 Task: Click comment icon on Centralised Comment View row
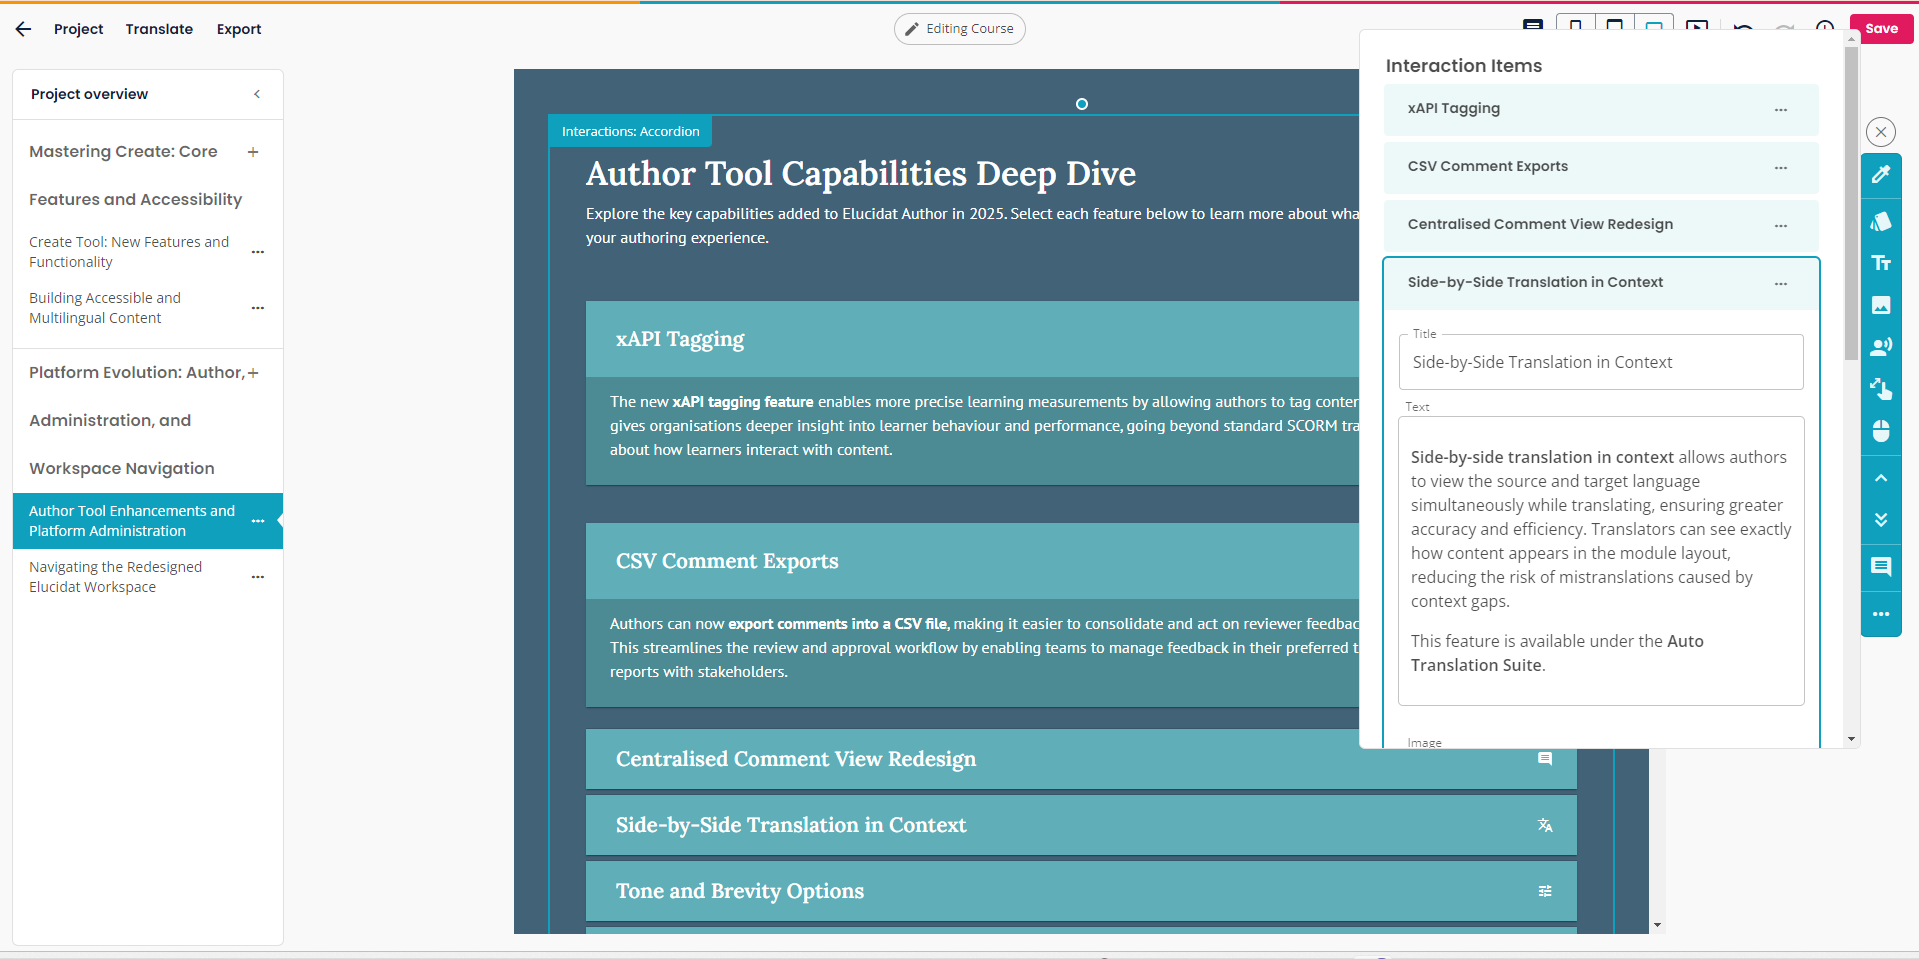click(x=1545, y=759)
